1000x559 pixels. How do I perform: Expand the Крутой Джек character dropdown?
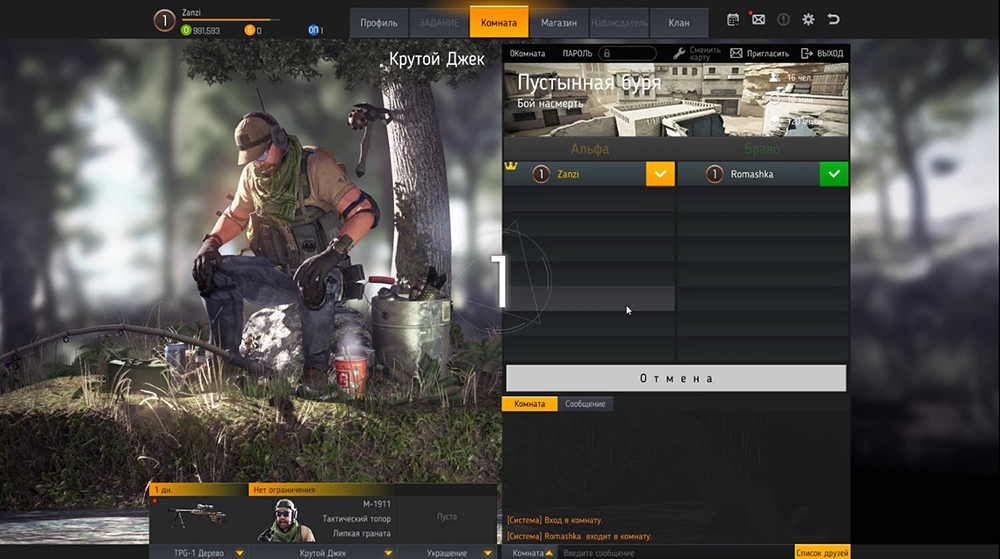[388, 552]
